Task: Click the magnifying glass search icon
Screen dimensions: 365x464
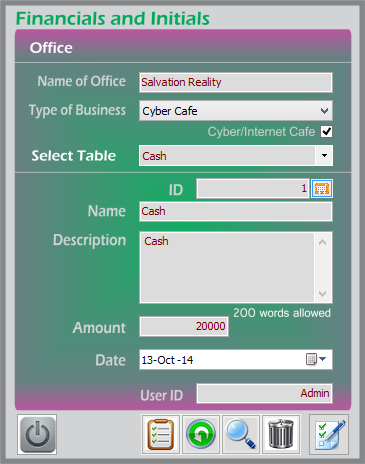Action: tap(241, 434)
